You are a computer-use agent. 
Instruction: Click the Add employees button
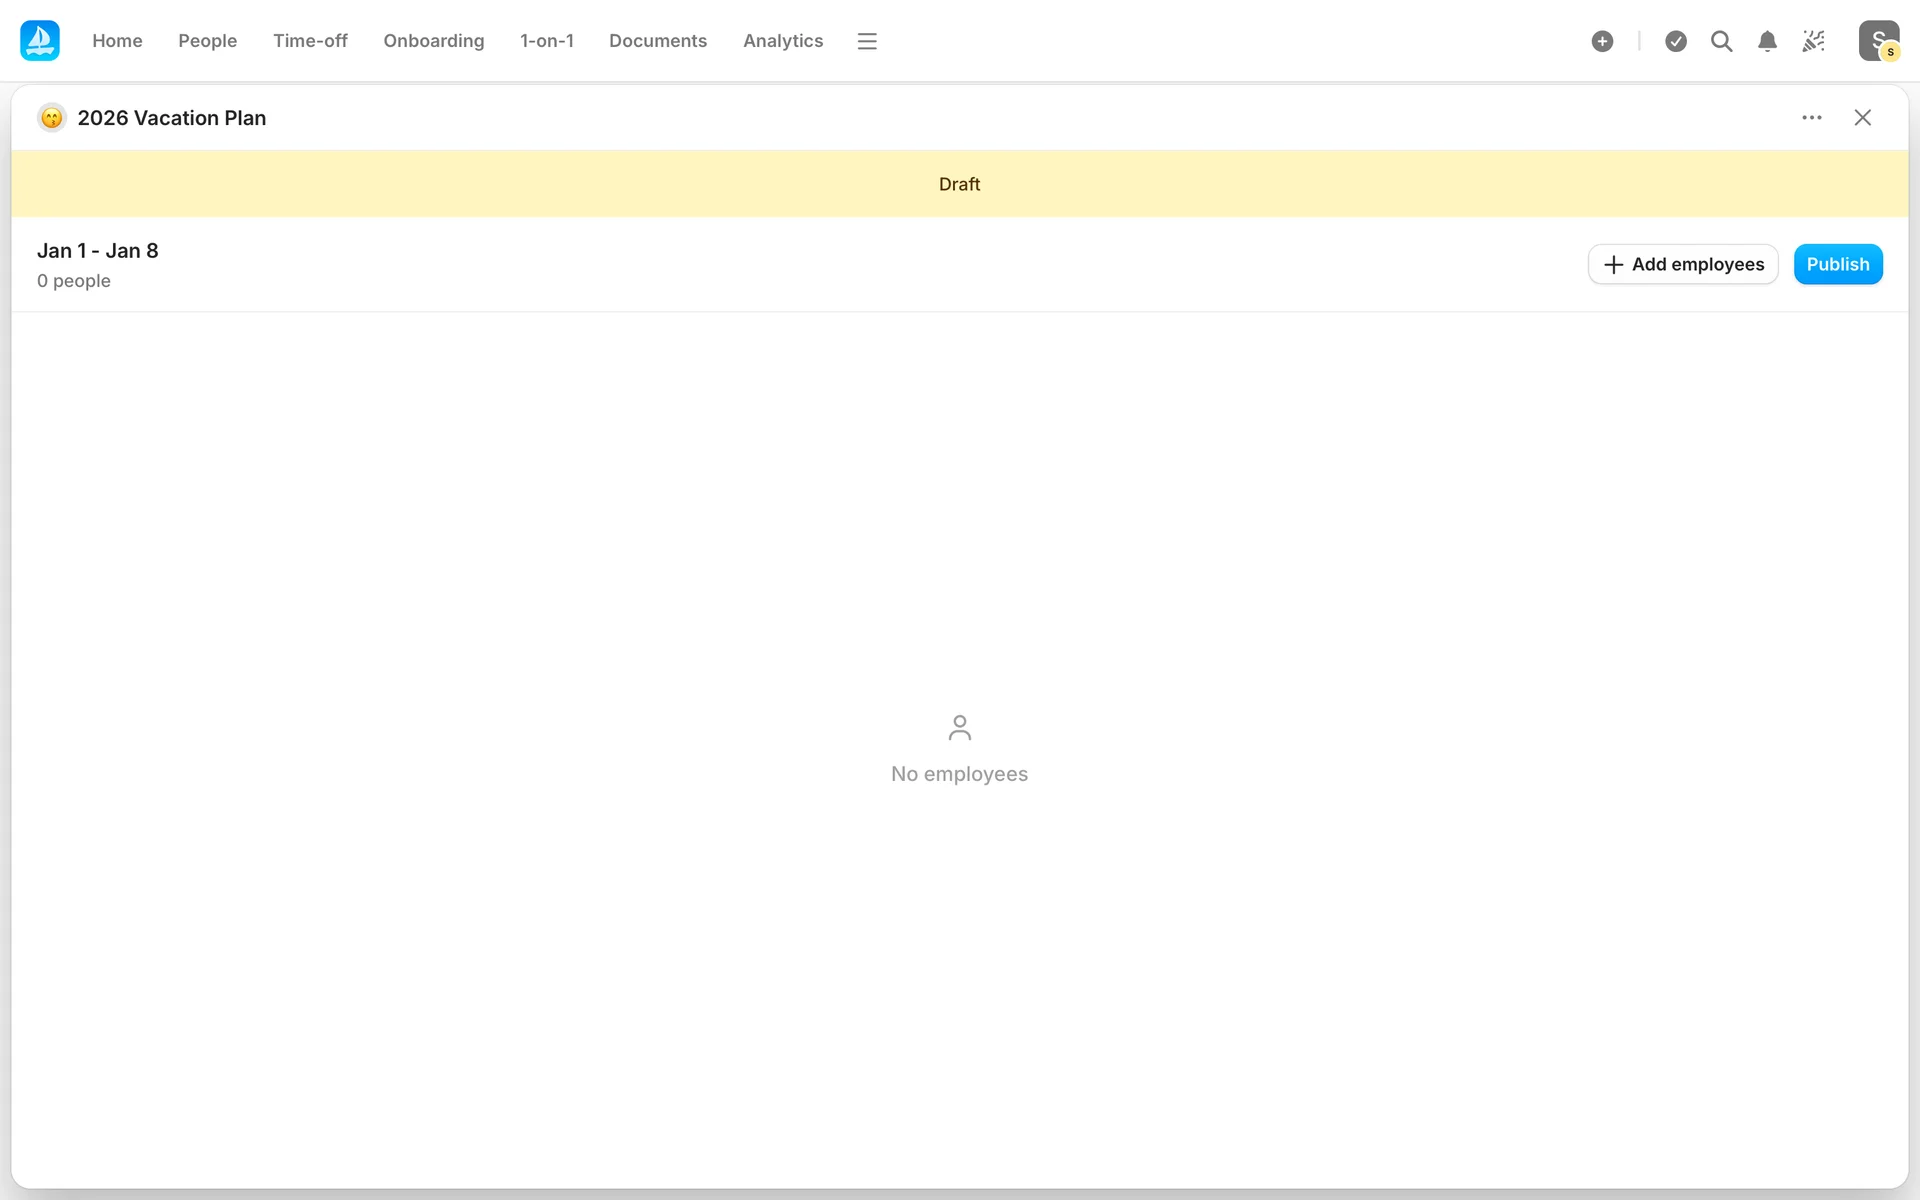tap(1683, 264)
